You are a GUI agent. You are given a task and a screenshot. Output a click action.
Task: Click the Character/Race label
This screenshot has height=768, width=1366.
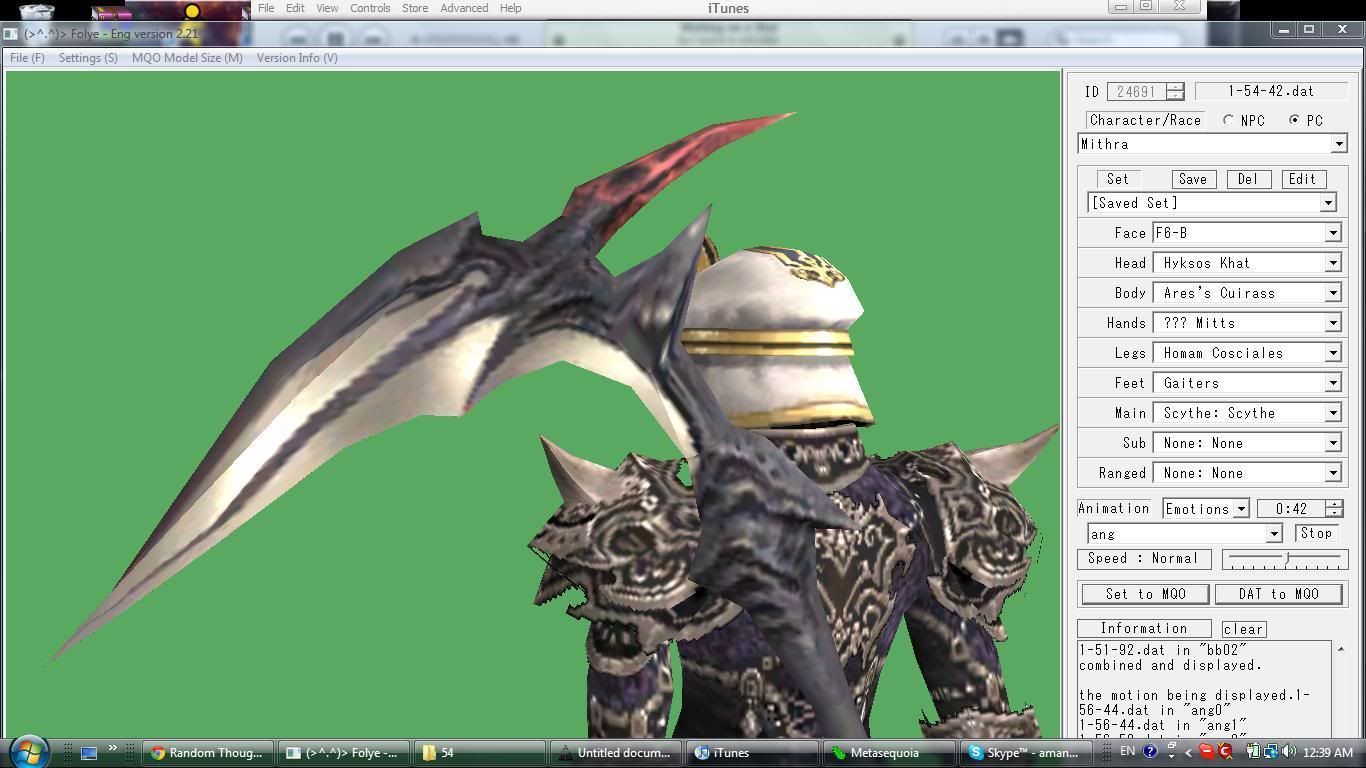click(x=1145, y=120)
